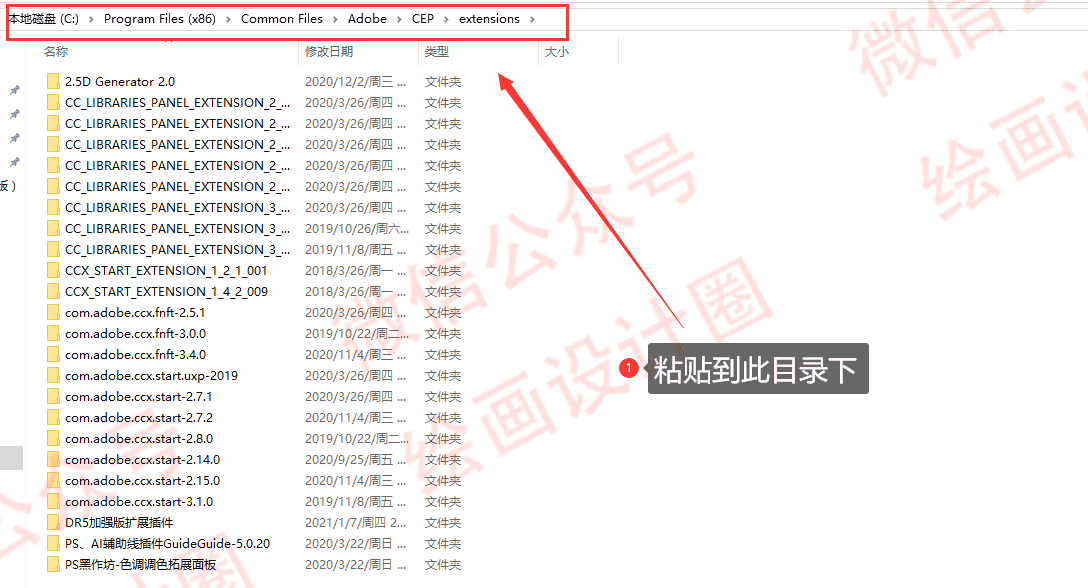Click the 2021/1/7/周四 date cell
Screen dimensions: 1088x588
pyautogui.click(x=355, y=522)
